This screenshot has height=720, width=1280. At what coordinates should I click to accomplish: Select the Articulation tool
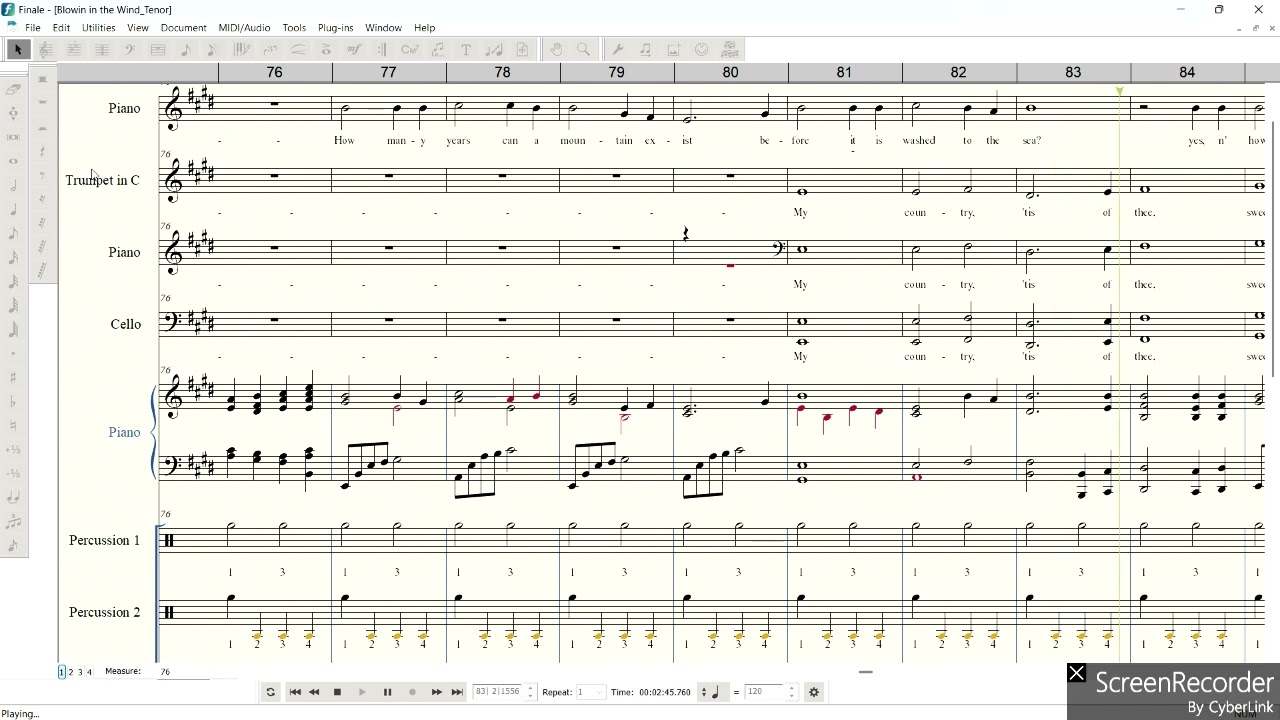click(x=326, y=49)
